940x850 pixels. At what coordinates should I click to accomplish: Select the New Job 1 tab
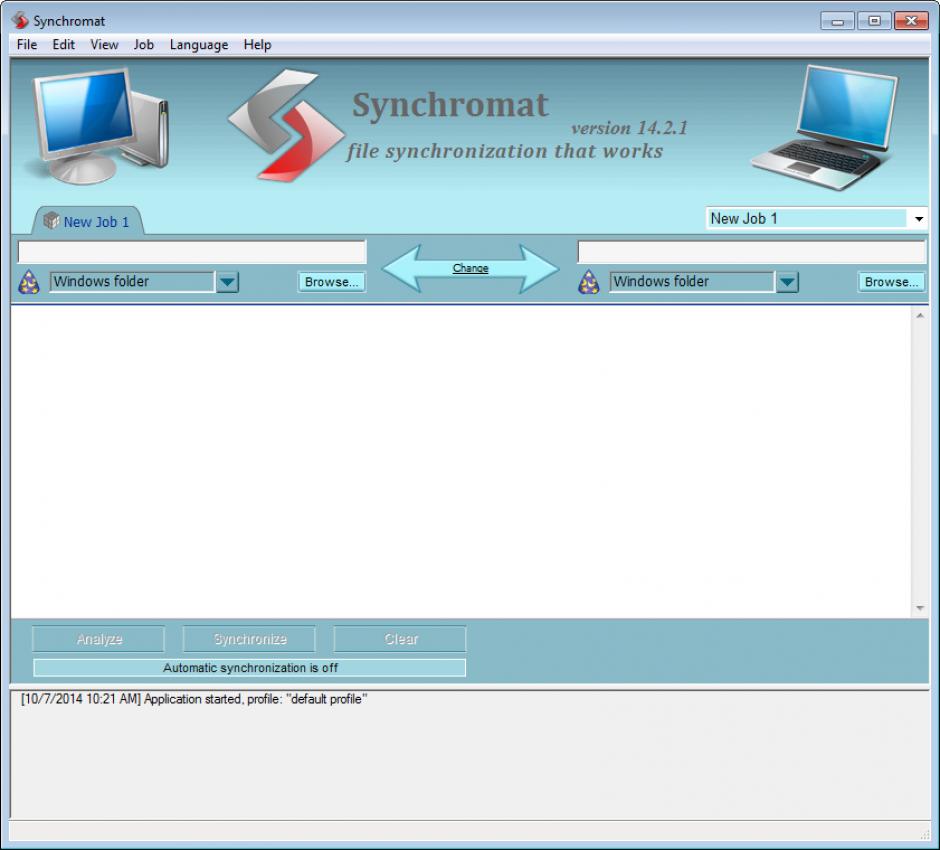coord(88,221)
